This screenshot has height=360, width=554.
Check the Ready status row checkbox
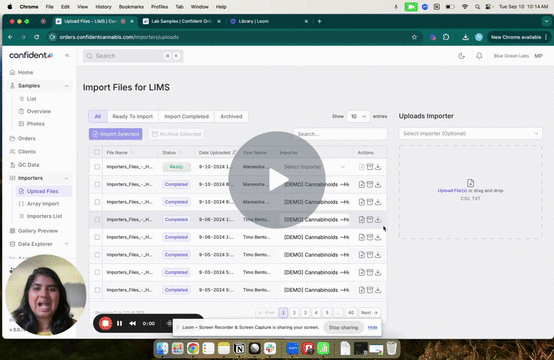point(97,167)
